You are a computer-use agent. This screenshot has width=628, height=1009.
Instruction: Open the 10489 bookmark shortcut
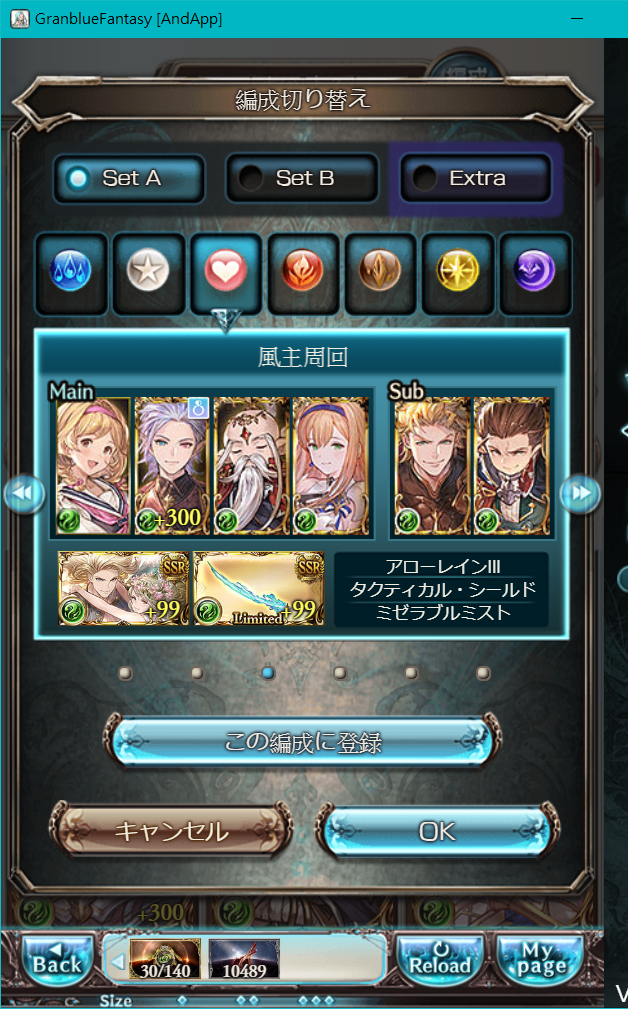(x=245, y=959)
